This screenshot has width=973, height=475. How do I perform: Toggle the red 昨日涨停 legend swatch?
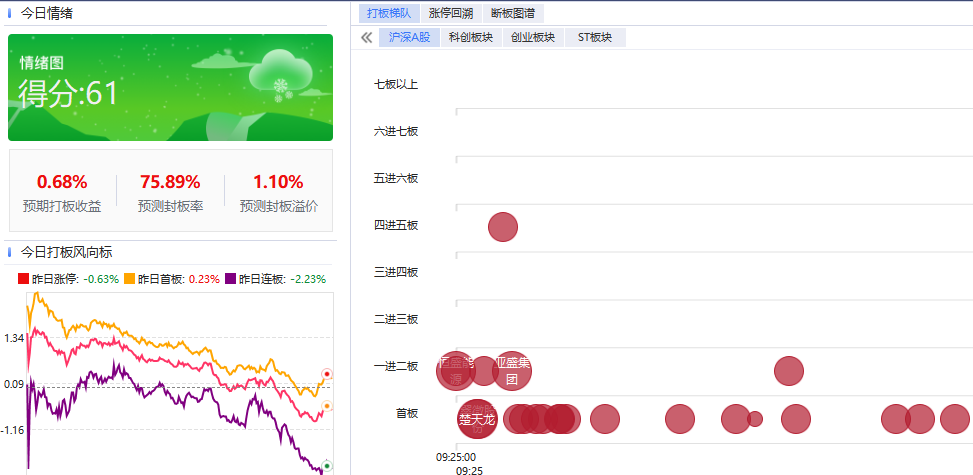[x=24, y=279]
